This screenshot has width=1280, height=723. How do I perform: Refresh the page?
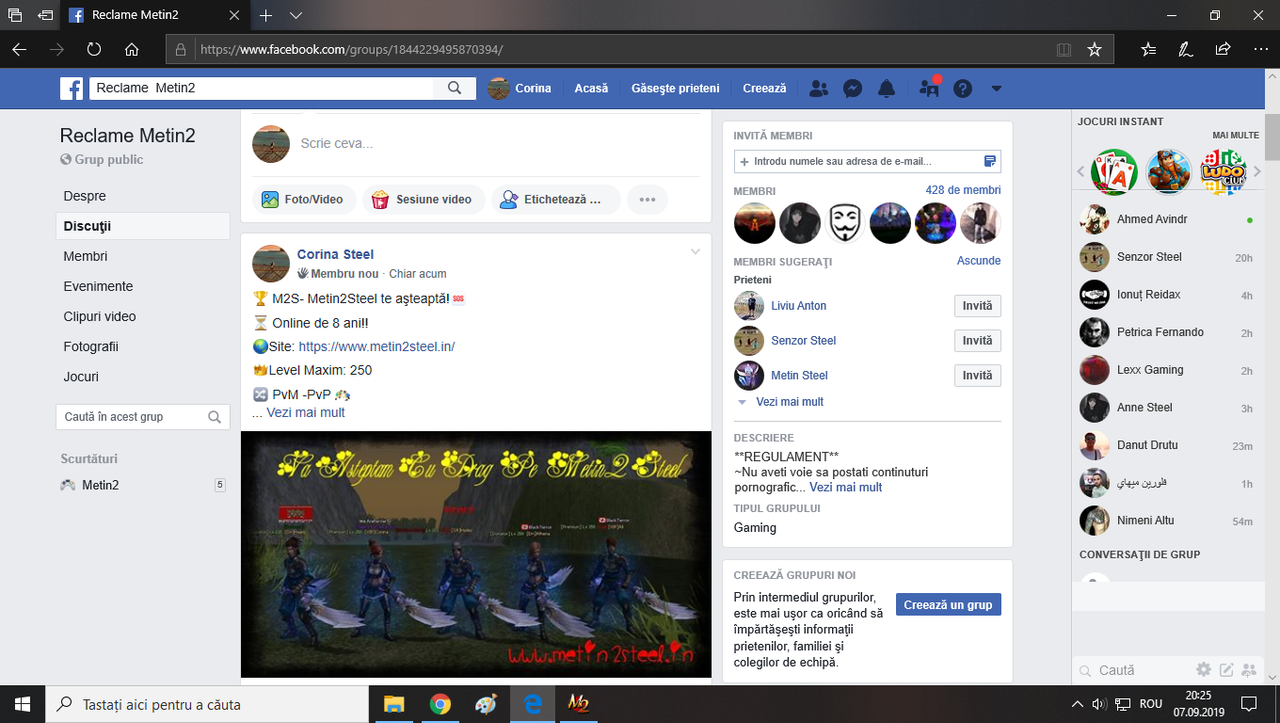click(94, 49)
